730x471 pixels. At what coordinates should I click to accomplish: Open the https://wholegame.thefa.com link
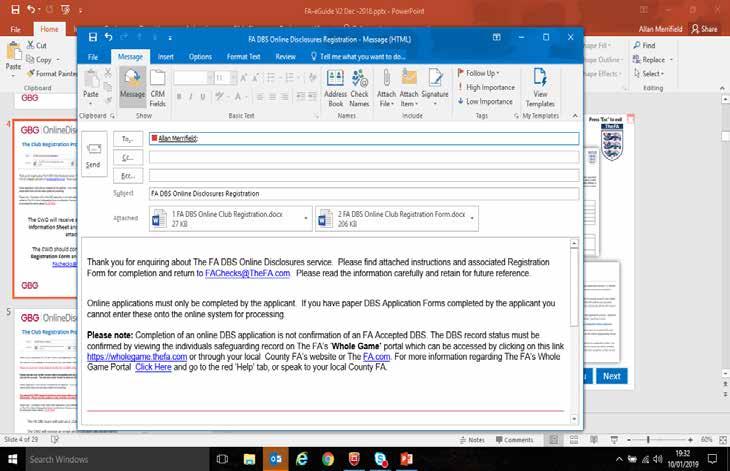[x=137, y=357]
